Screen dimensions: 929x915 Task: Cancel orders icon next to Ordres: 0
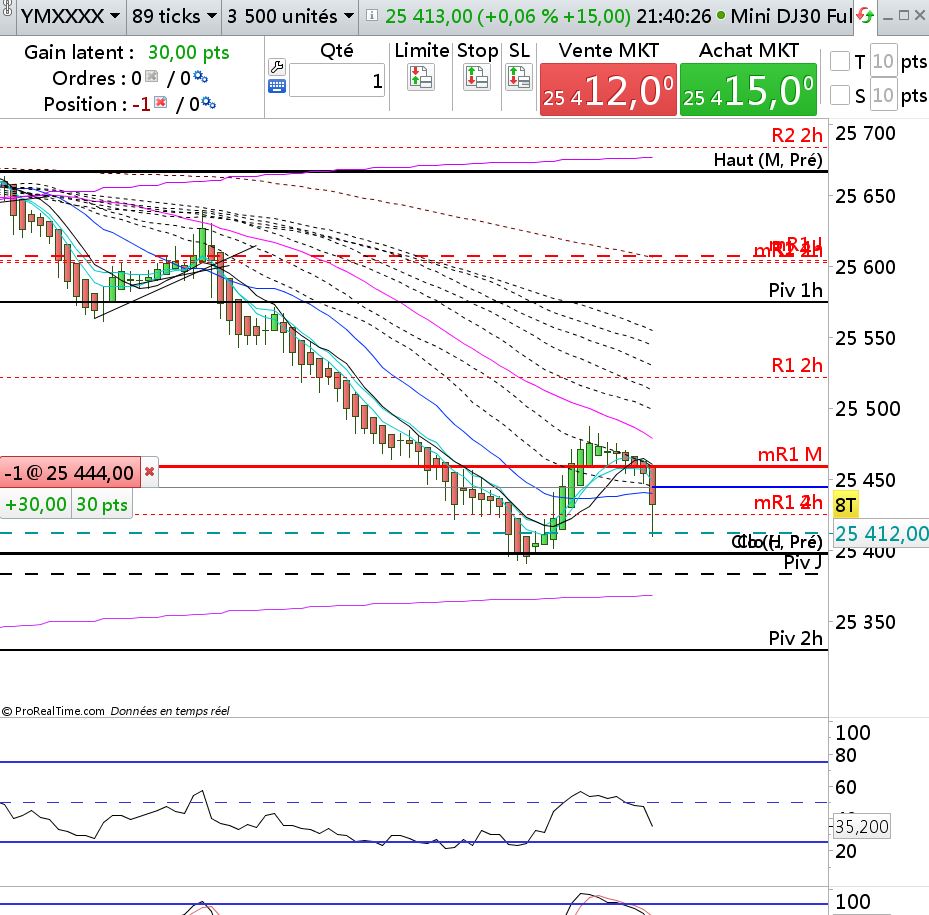(x=152, y=76)
